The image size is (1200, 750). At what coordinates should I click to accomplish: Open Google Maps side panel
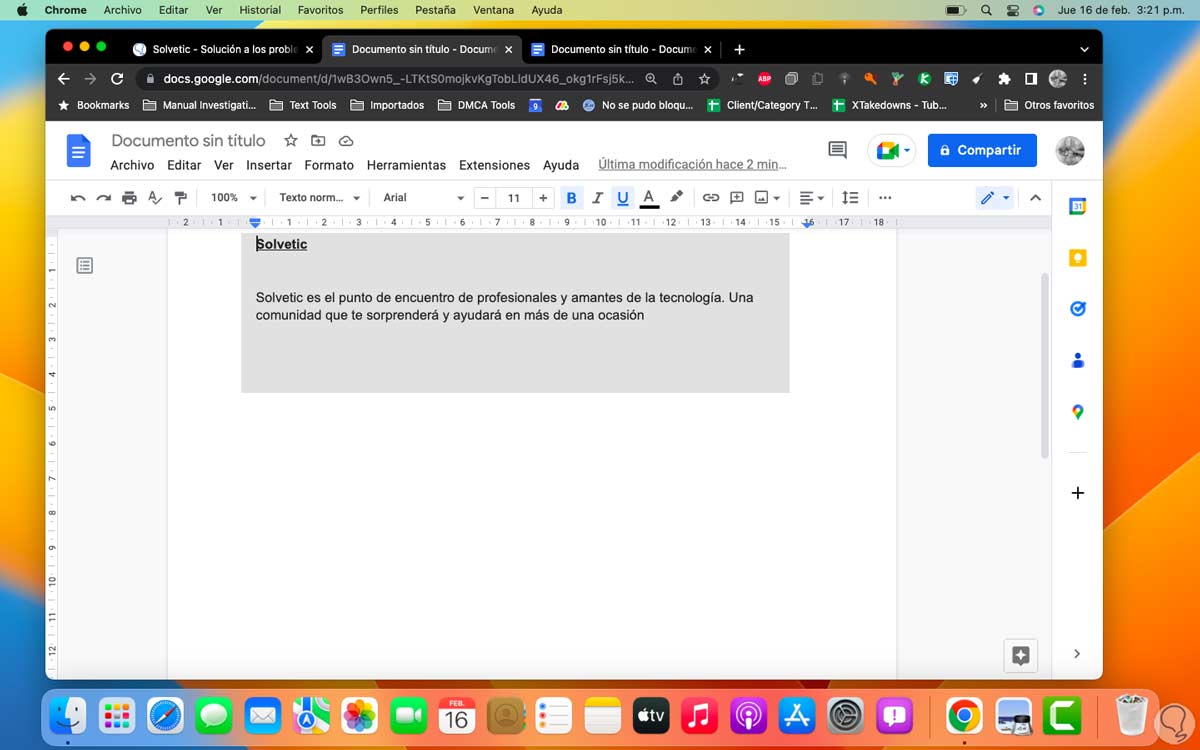pos(1078,412)
